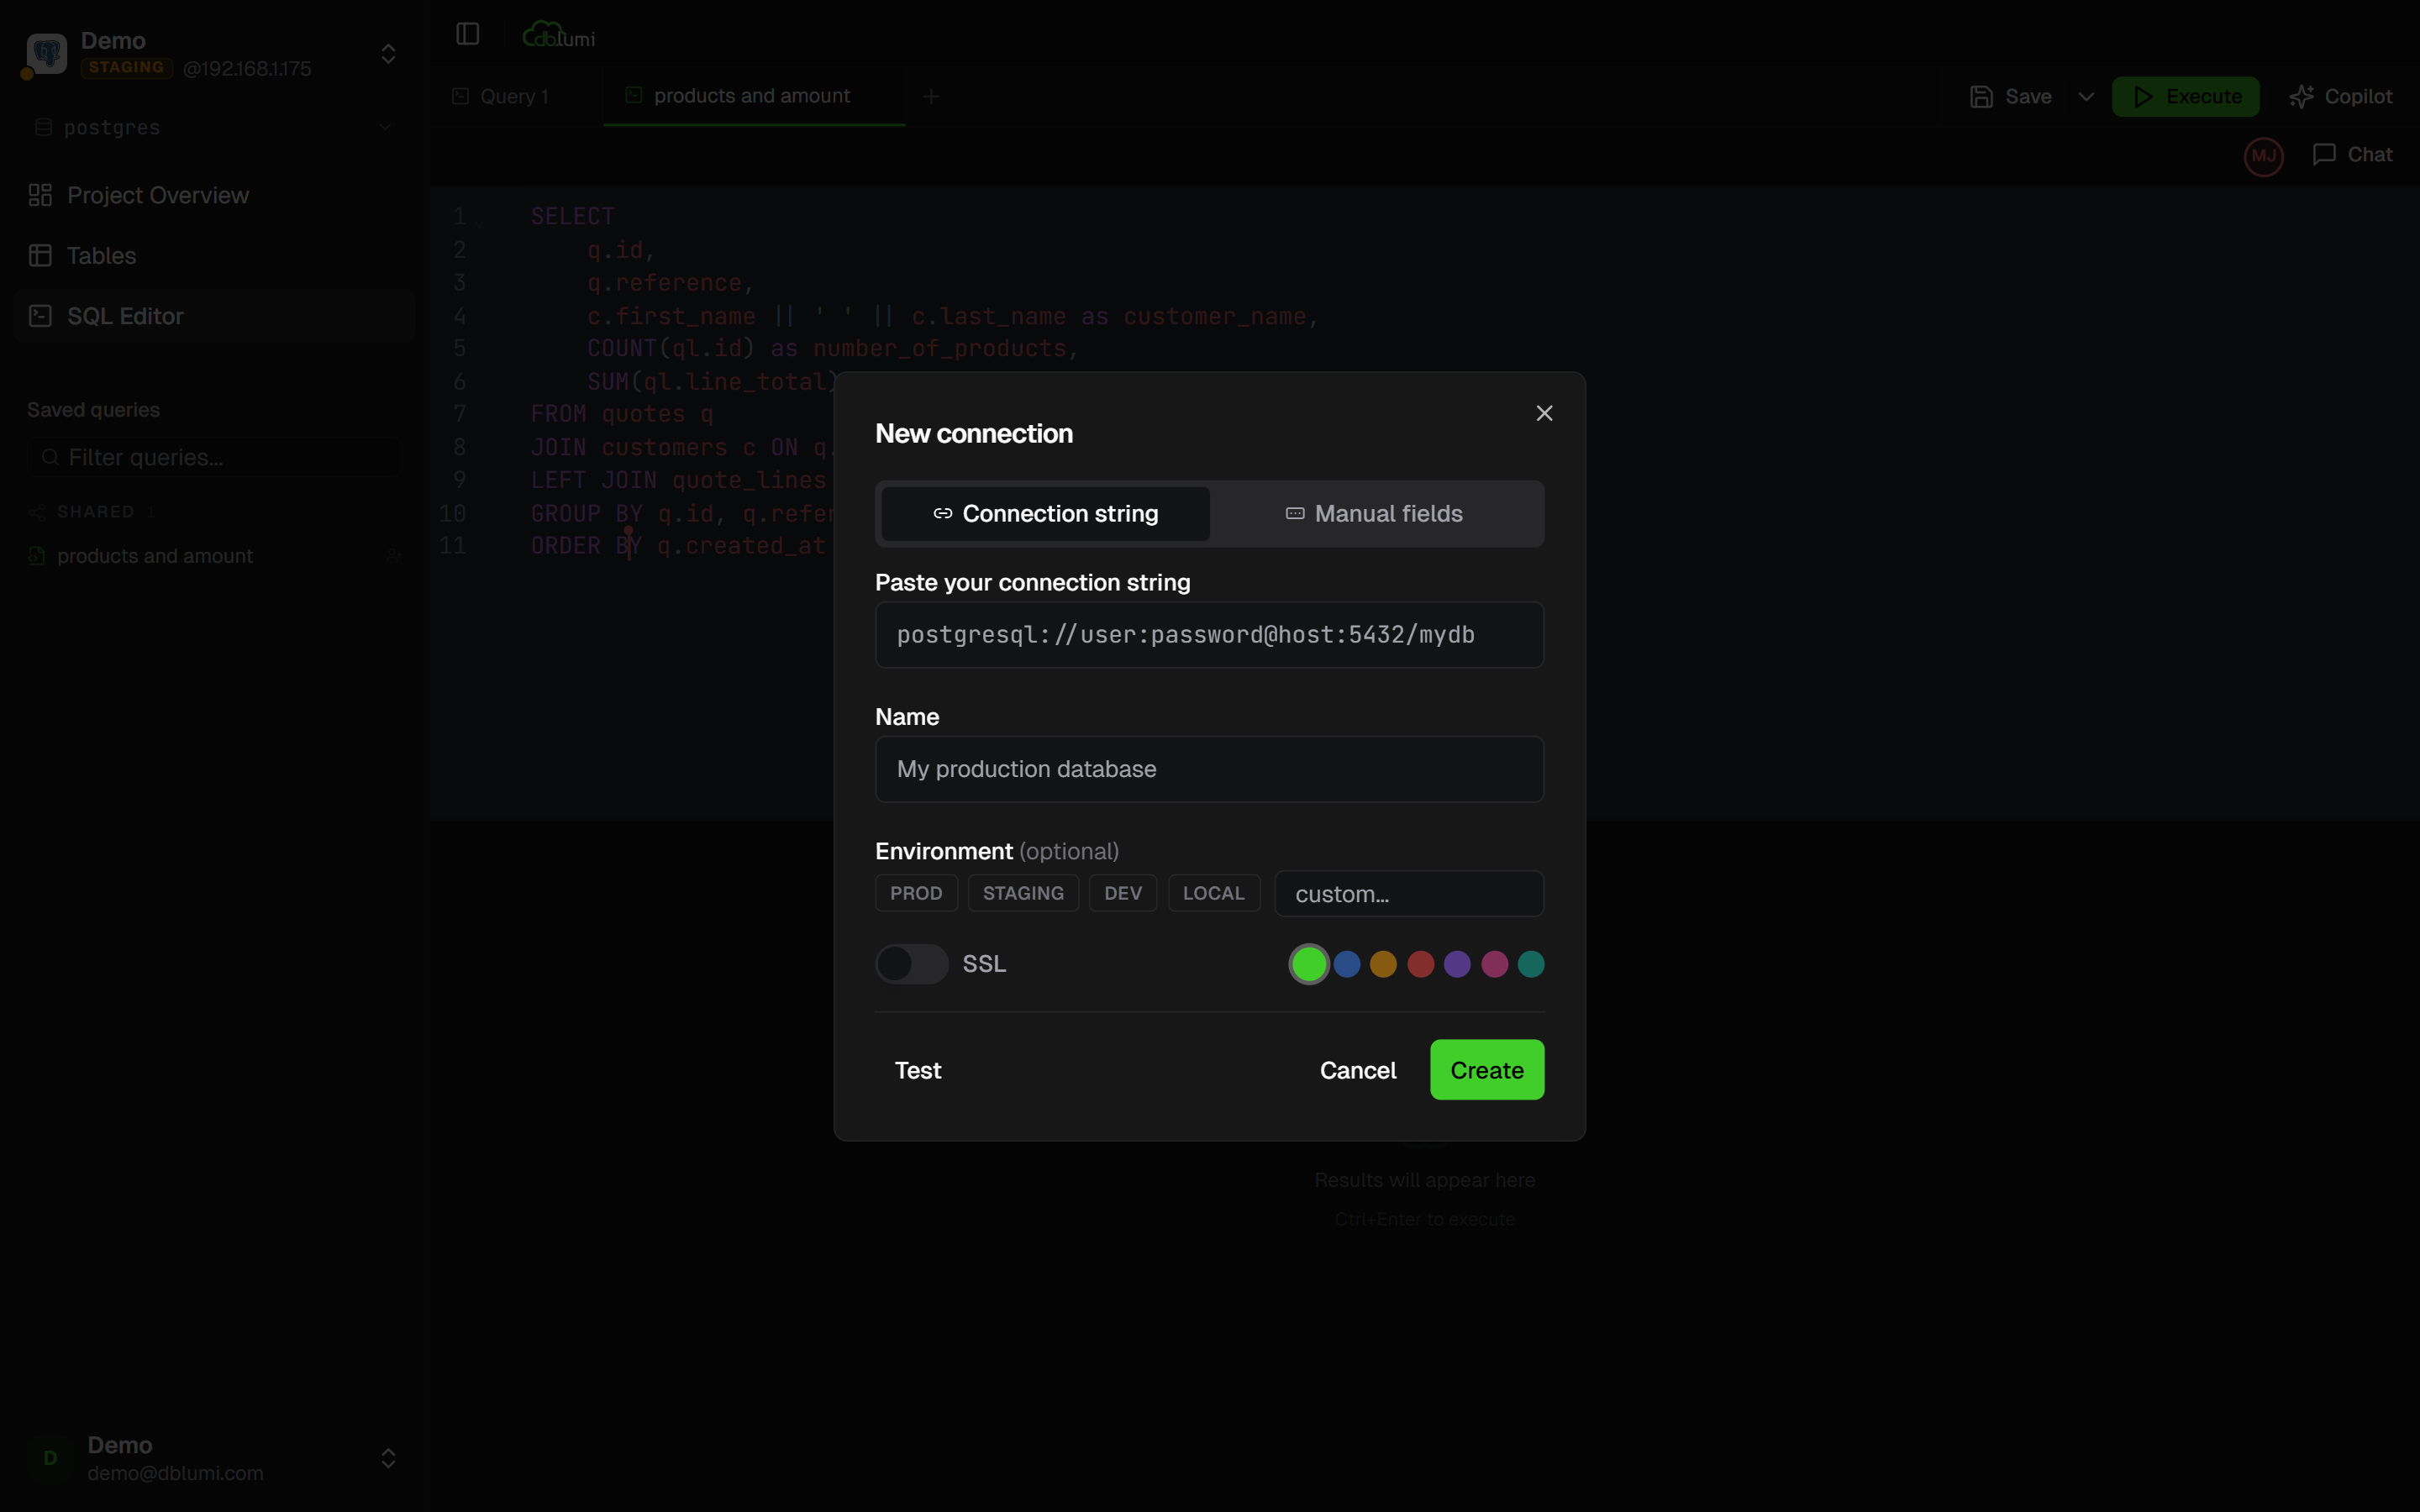Open the Chat panel icon

coord(2324,155)
